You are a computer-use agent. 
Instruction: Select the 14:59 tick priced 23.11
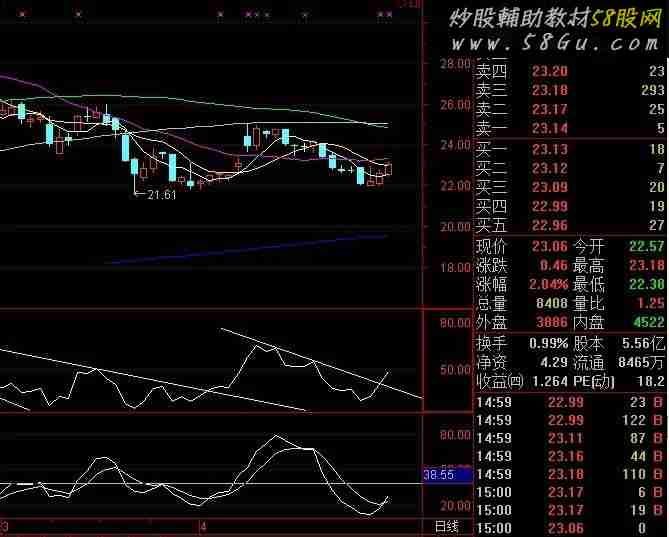[x=570, y=438]
